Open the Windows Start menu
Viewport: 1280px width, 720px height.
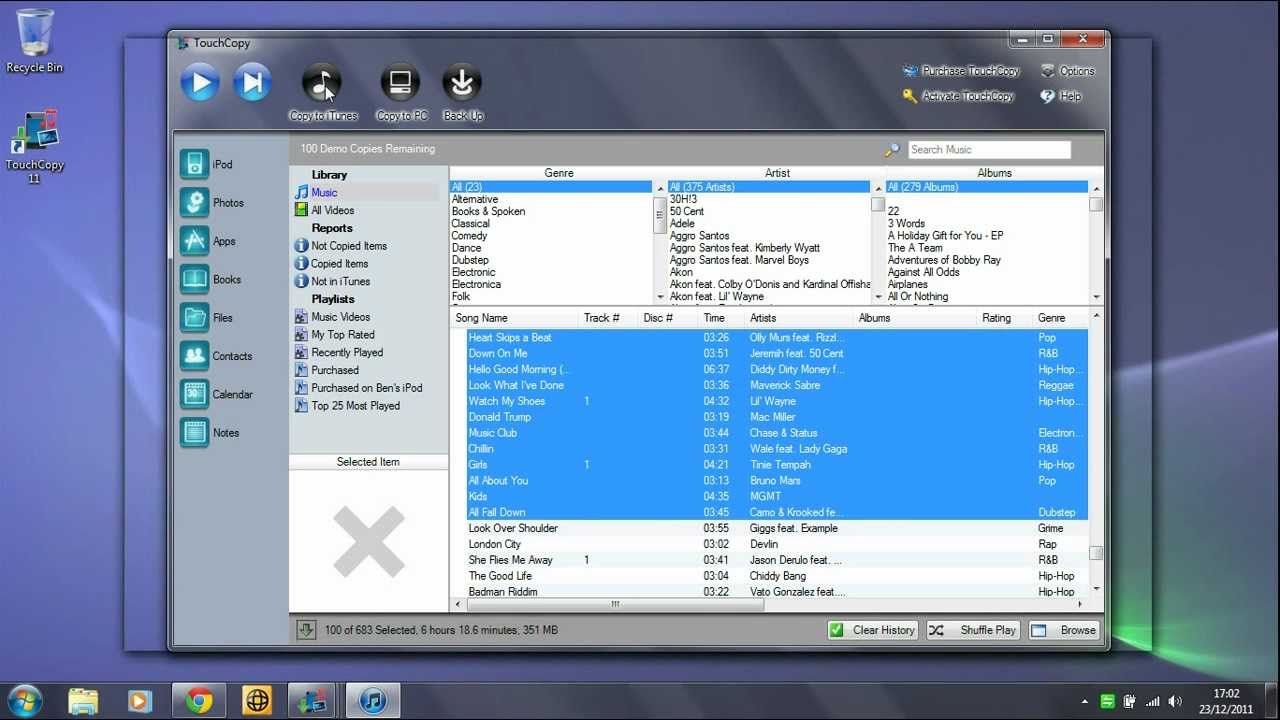pos(25,699)
